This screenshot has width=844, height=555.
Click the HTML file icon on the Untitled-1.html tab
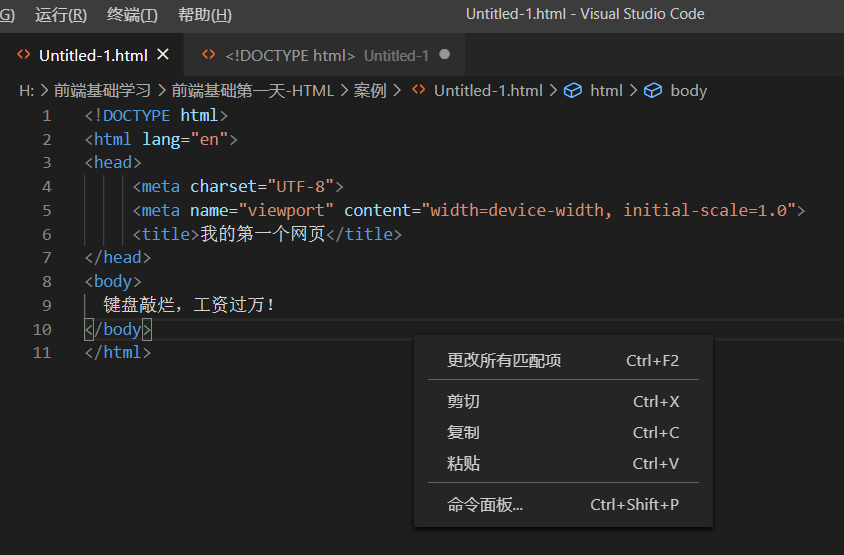click(x=24, y=55)
